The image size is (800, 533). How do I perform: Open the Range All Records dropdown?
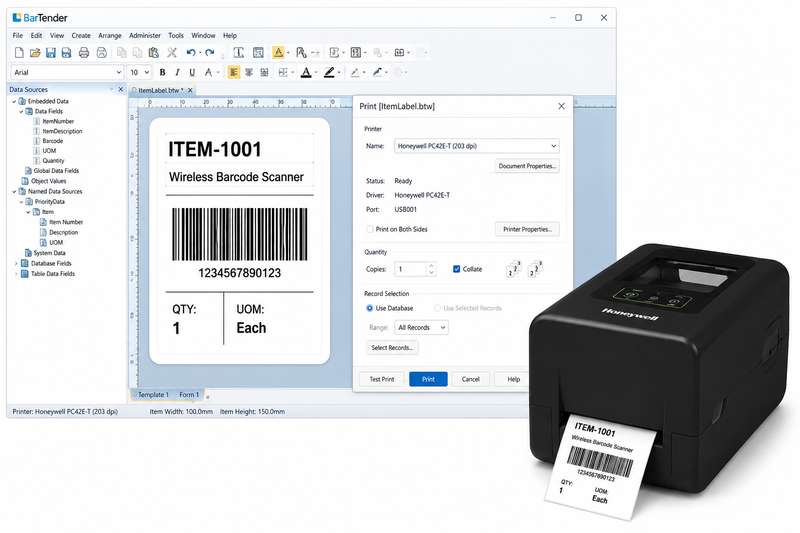coord(443,327)
